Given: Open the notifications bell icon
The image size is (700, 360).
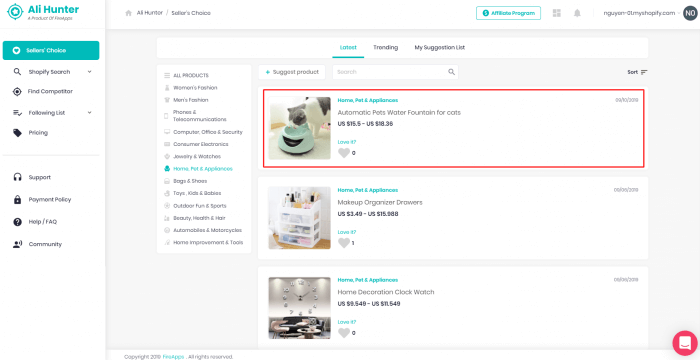Looking at the screenshot, I should pos(577,13).
